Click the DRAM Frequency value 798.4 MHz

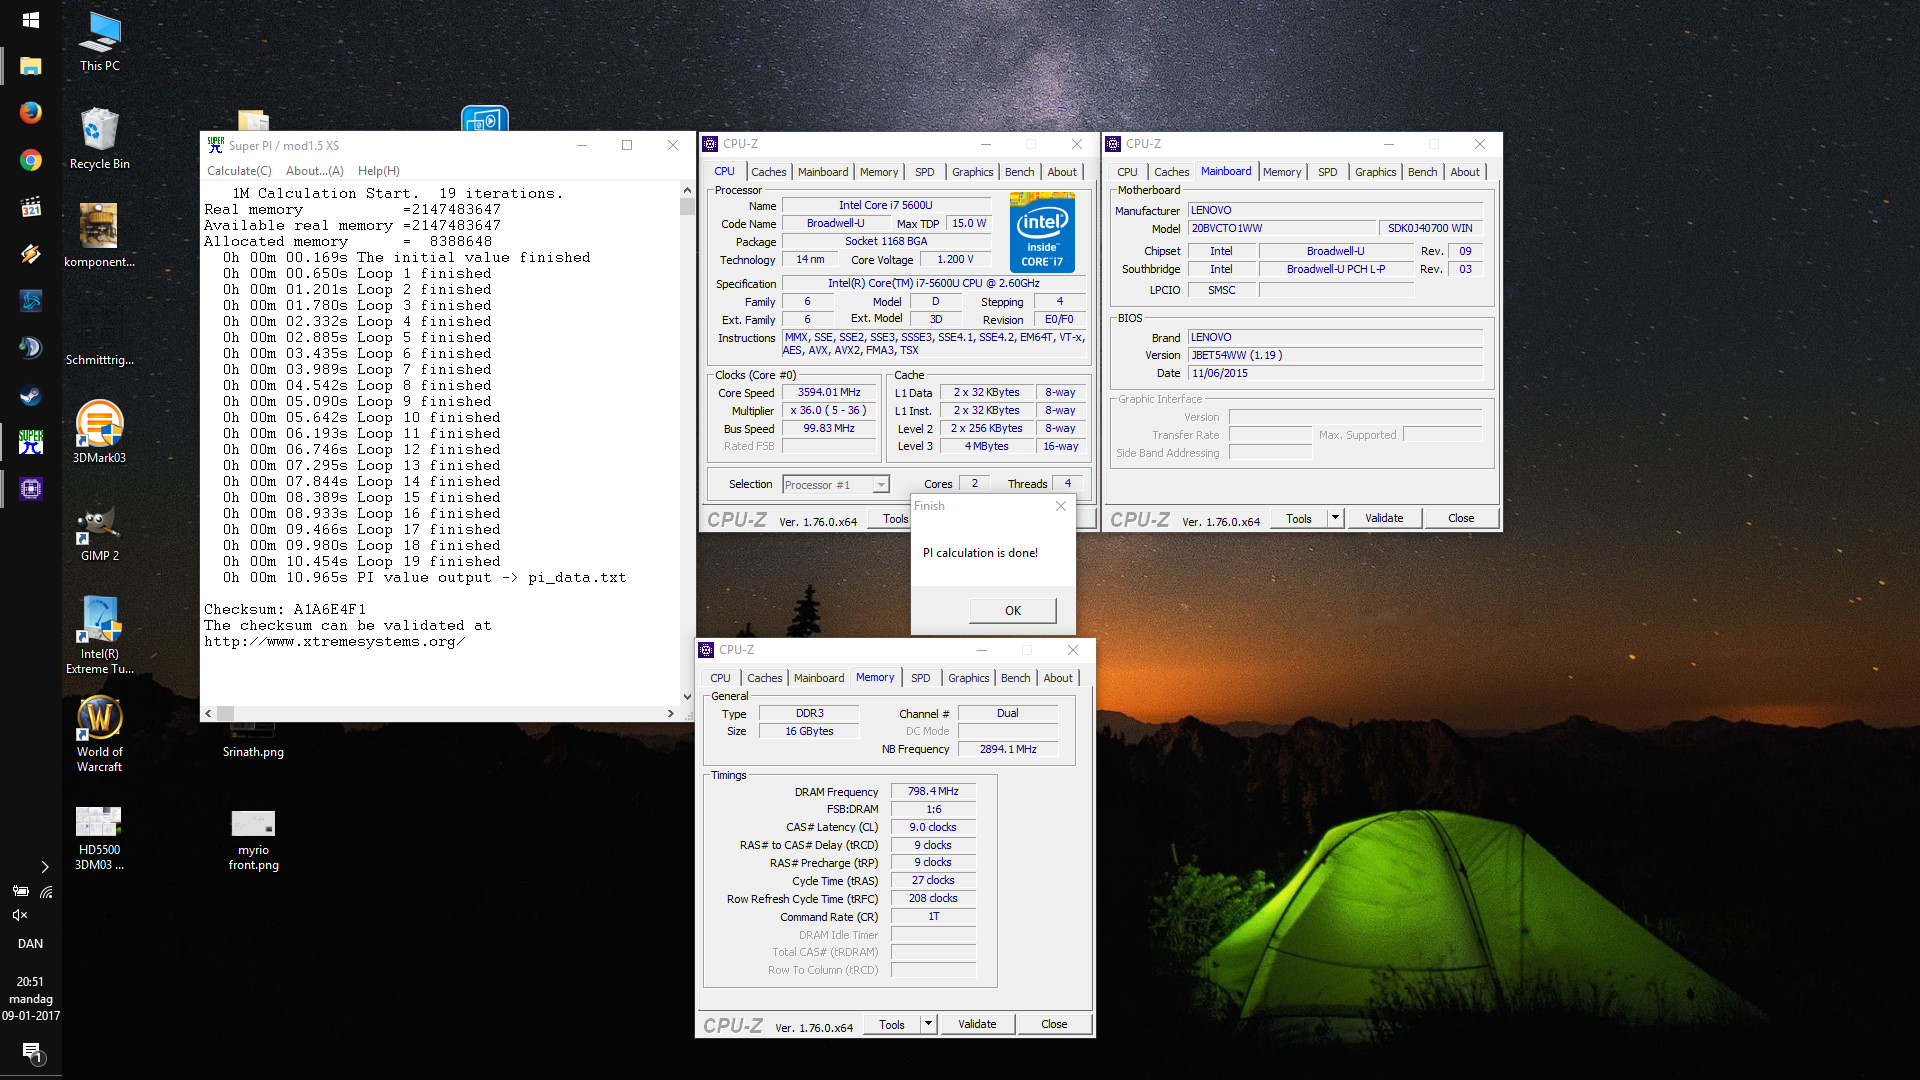click(933, 791)
